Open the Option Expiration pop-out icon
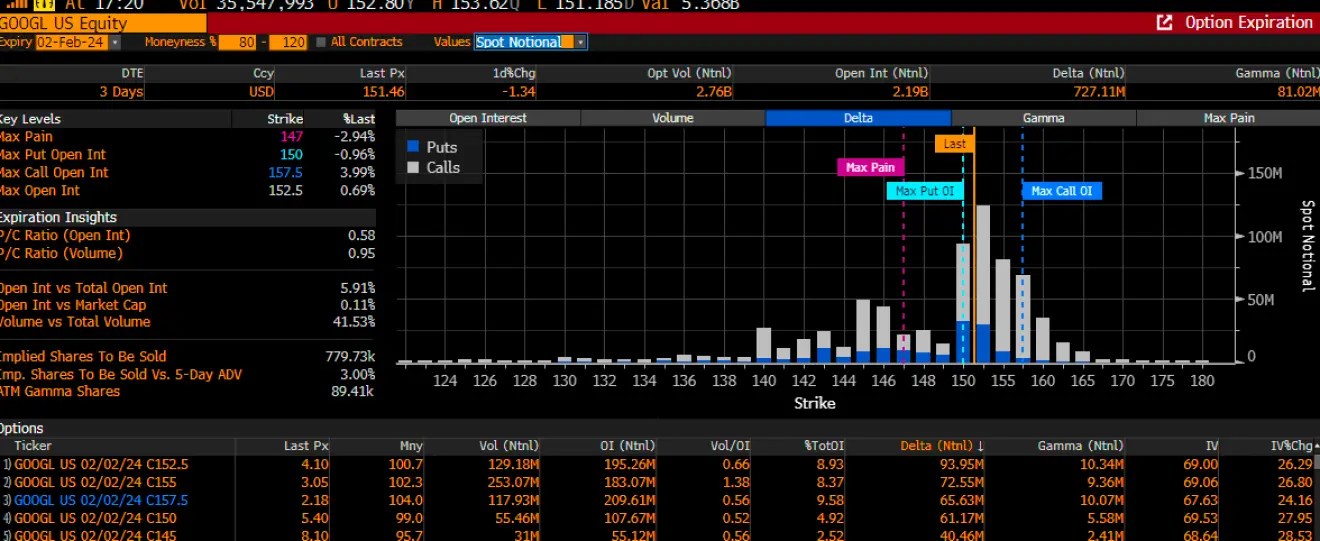 point(1163,22)
